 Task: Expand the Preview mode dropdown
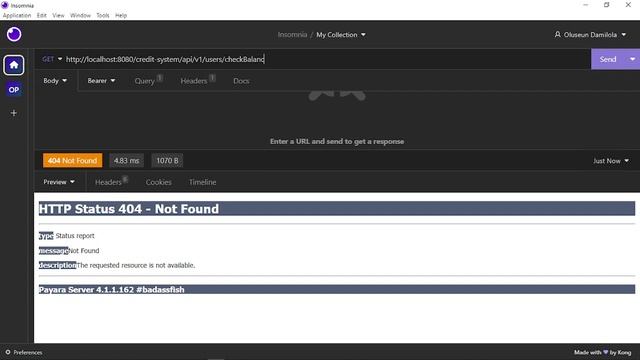(x=59, y=182)
